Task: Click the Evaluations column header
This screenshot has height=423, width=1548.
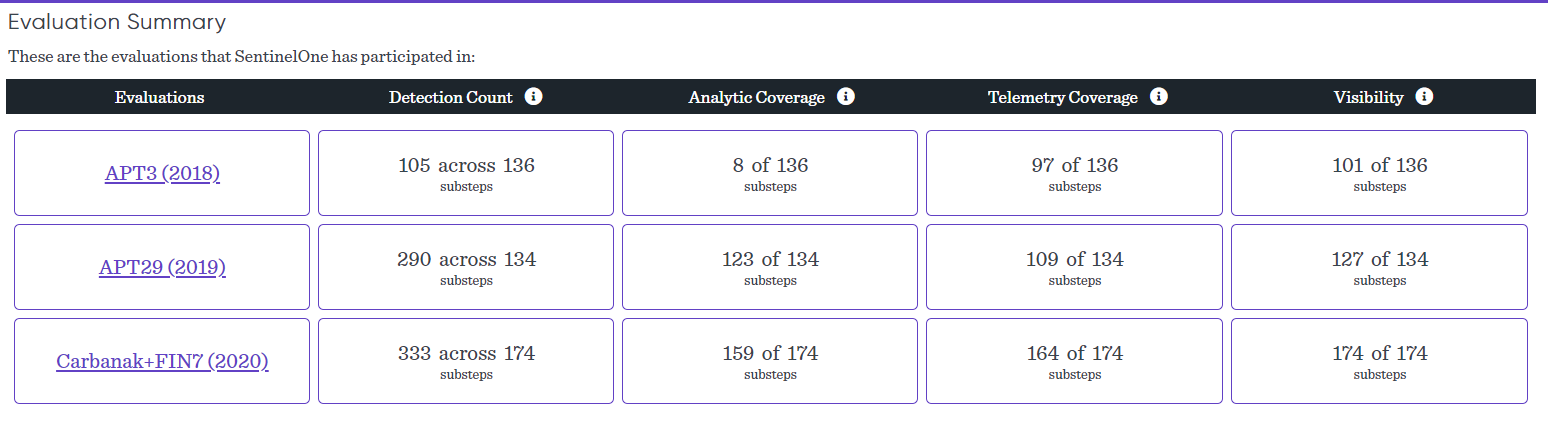Action: point(159,97)
